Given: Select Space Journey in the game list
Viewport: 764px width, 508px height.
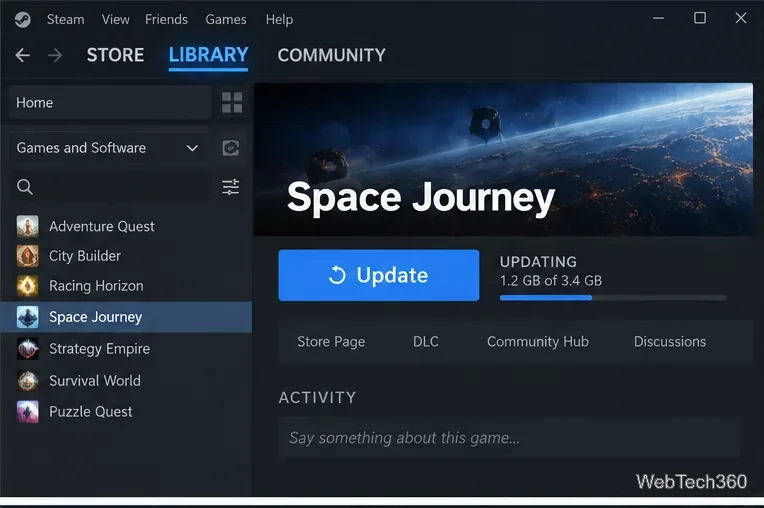Looking at the screenshot, I should point(126,317).
